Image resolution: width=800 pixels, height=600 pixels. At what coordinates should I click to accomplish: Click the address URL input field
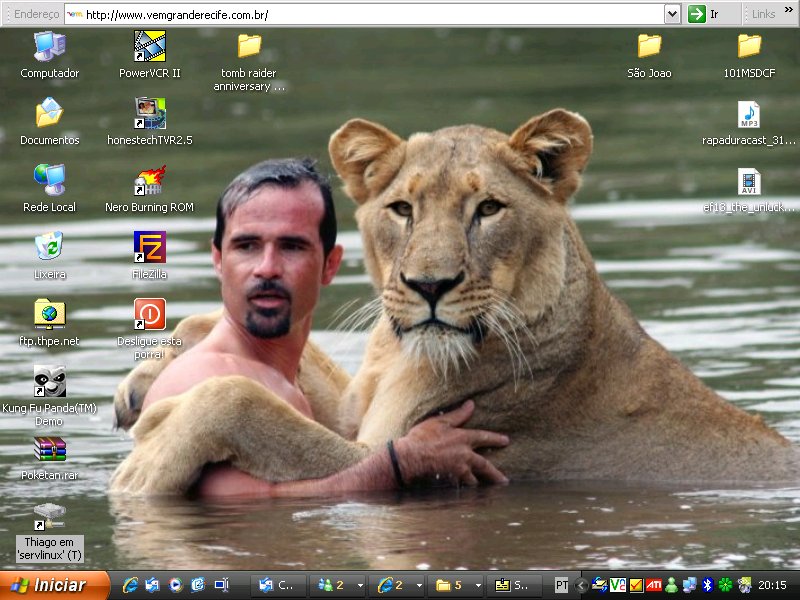tap(365, 15)
